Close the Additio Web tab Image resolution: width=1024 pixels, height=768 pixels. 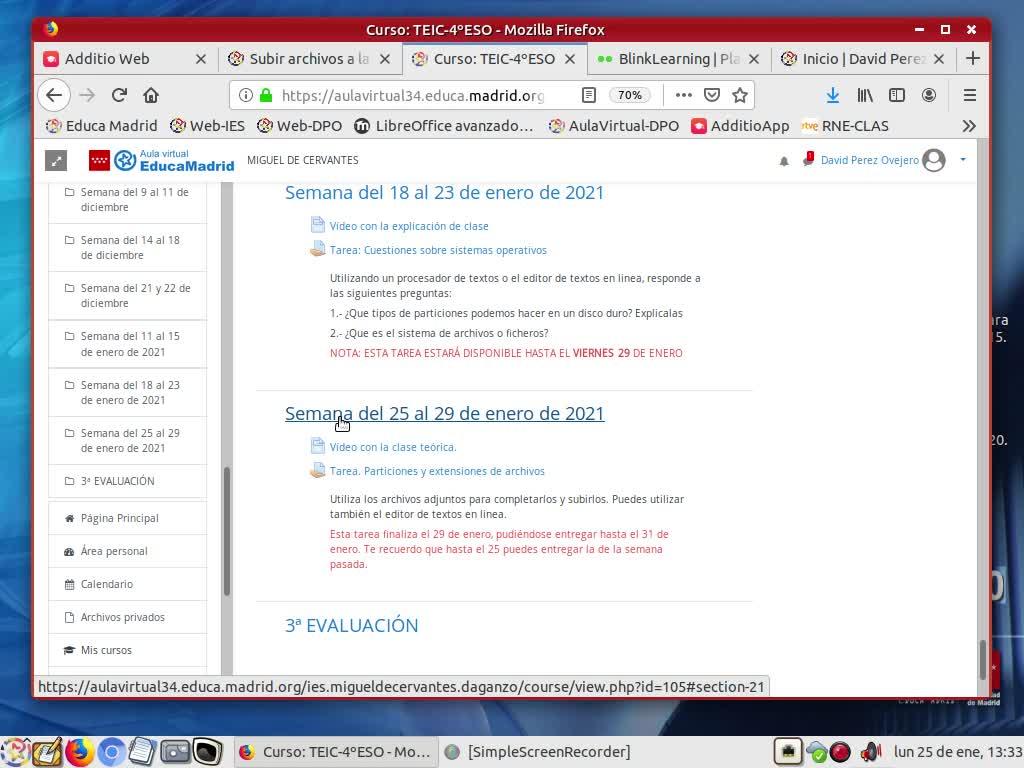[x=201, y=59]
